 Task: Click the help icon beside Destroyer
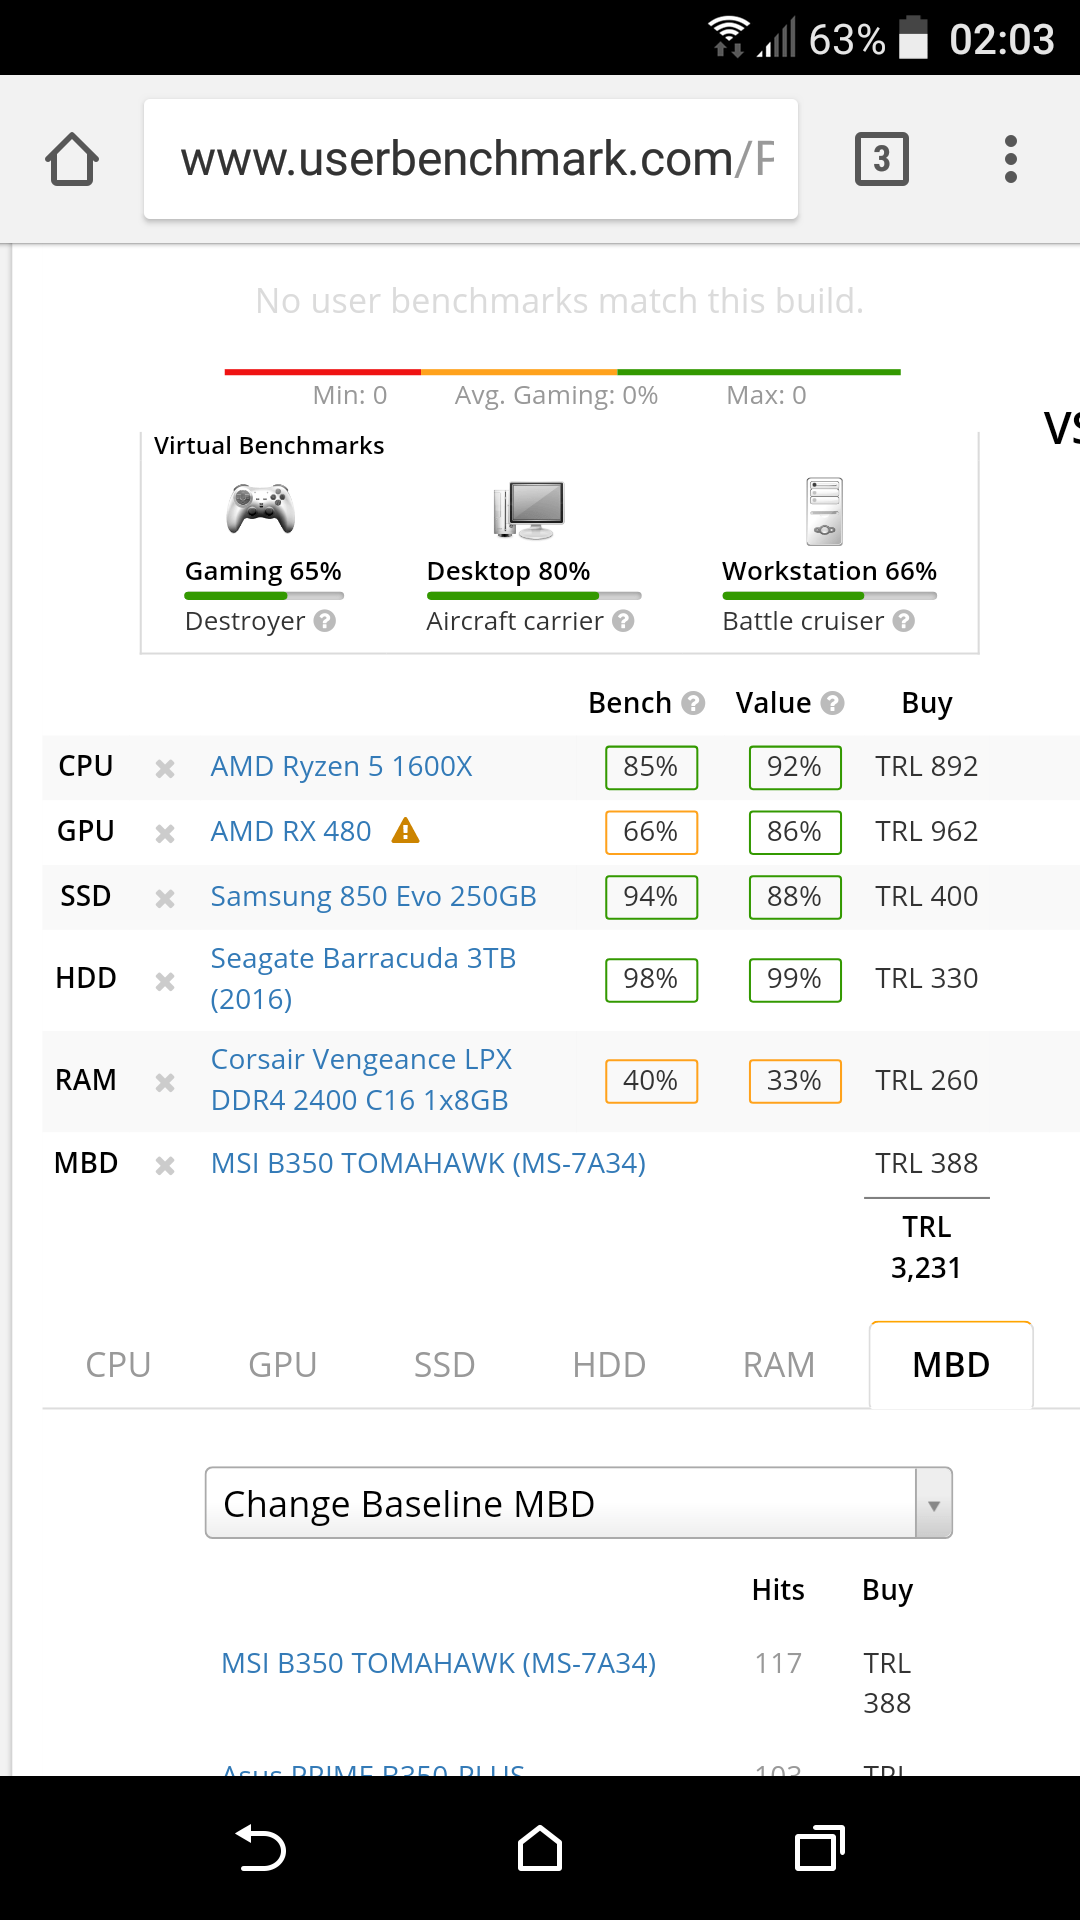tap(324, 621)
